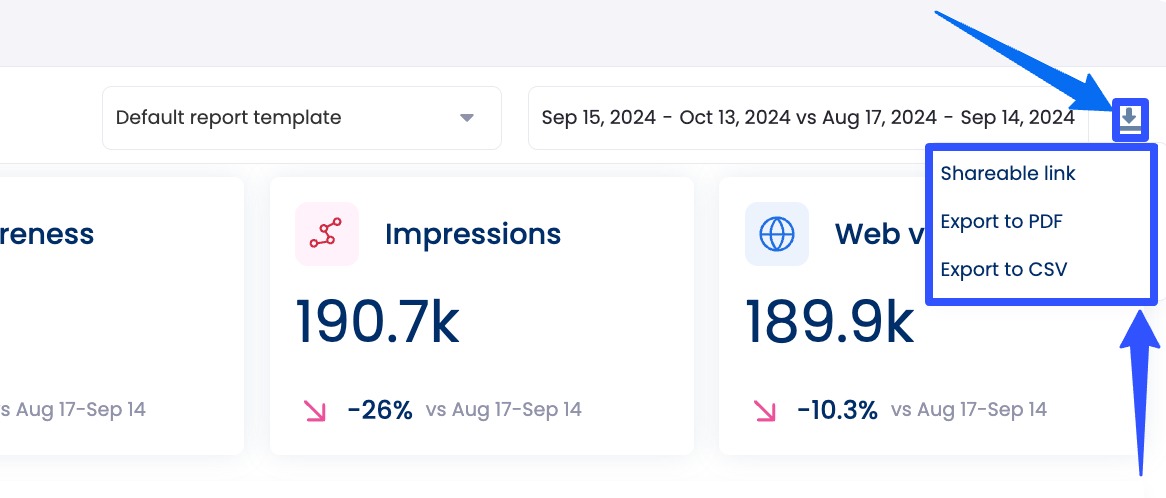This screenshot has width=1166, height=498.
Task: Click the Impressions card pink graph icon
Action: tap(327, 234)
